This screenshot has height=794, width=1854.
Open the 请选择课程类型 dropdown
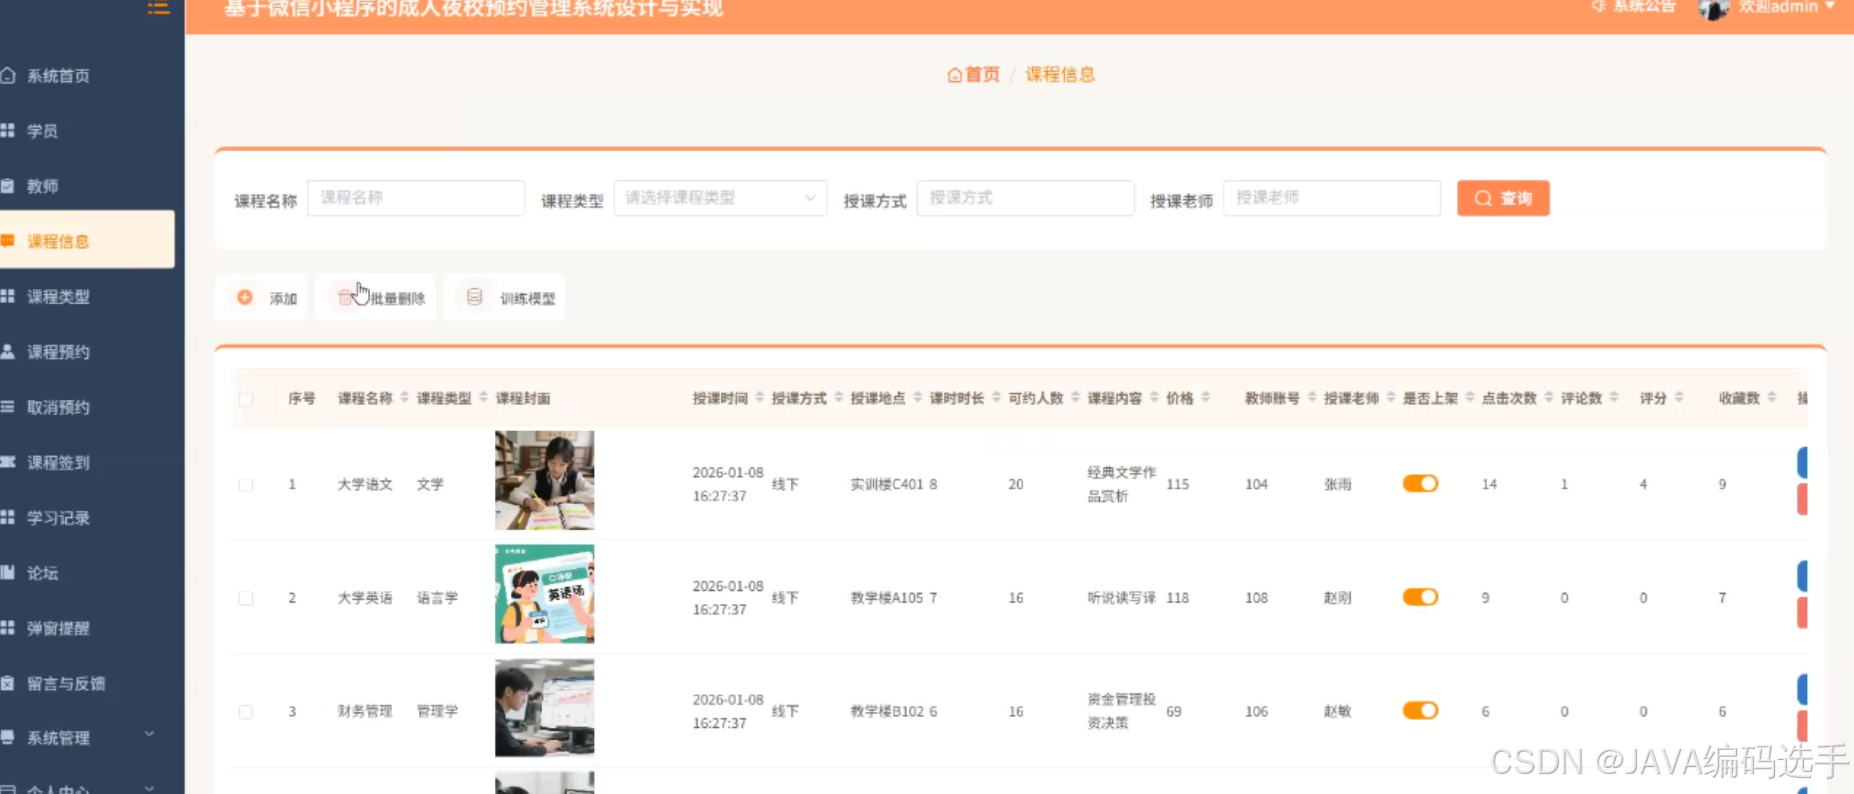pos(720,198)
